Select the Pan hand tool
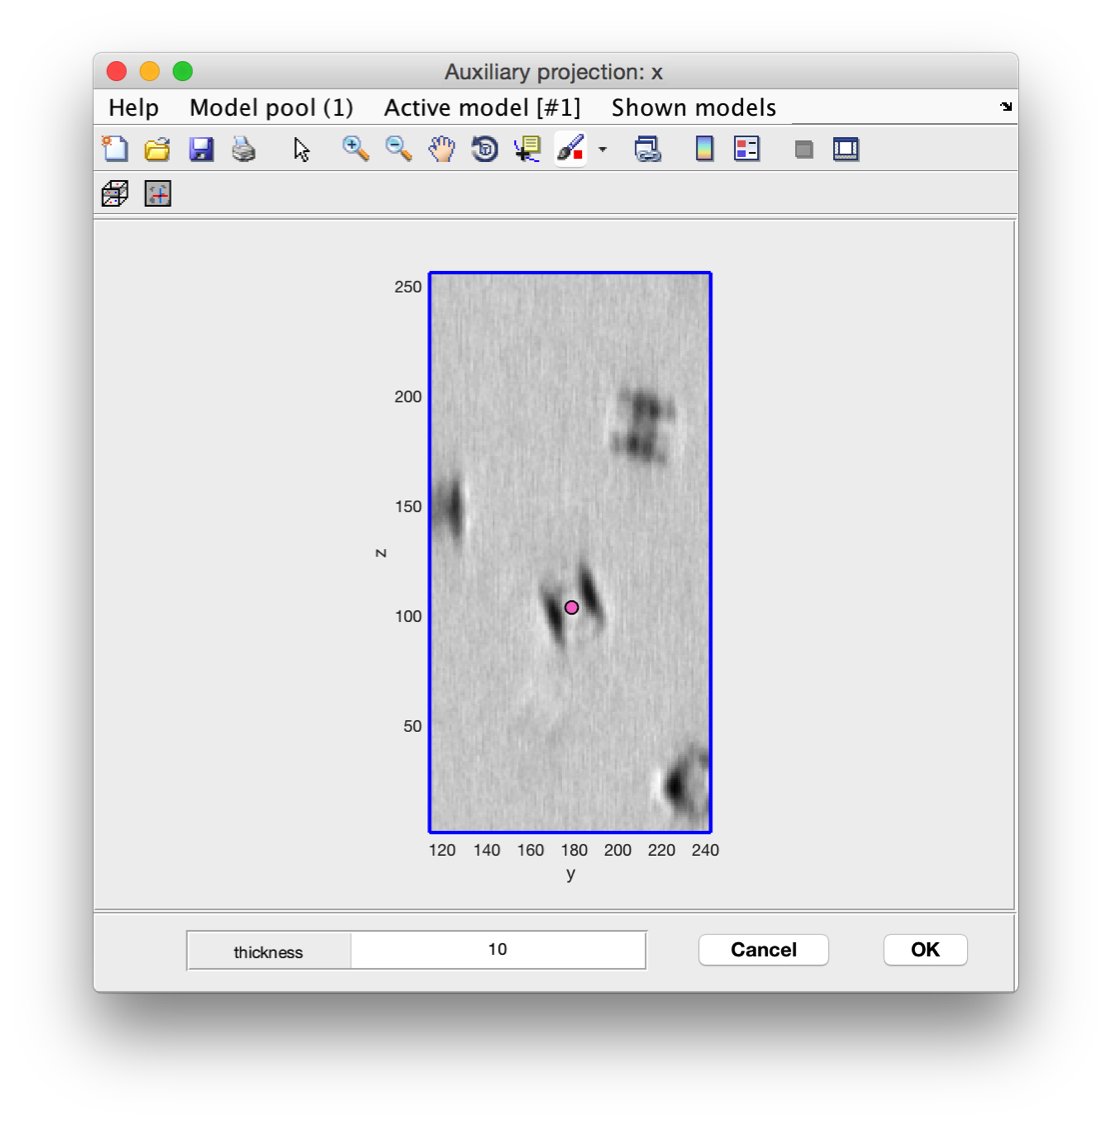1111x1125 pixels. coord(441,149)
